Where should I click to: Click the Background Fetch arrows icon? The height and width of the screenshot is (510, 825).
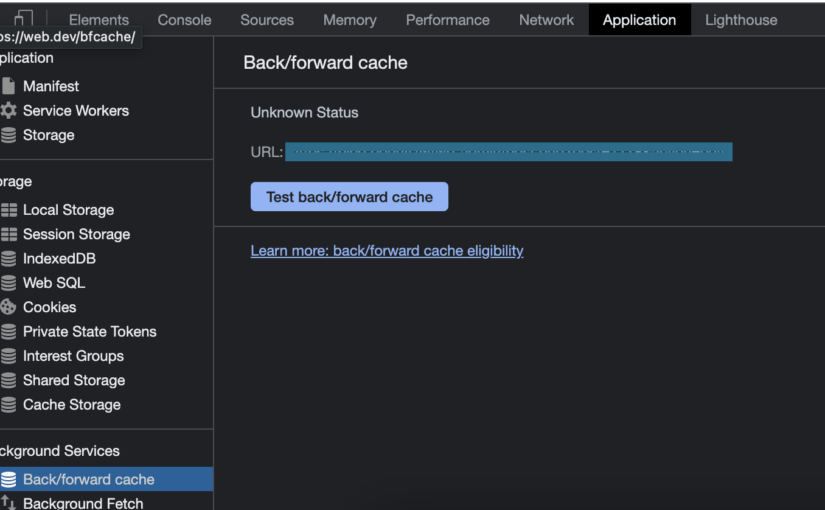9,503
